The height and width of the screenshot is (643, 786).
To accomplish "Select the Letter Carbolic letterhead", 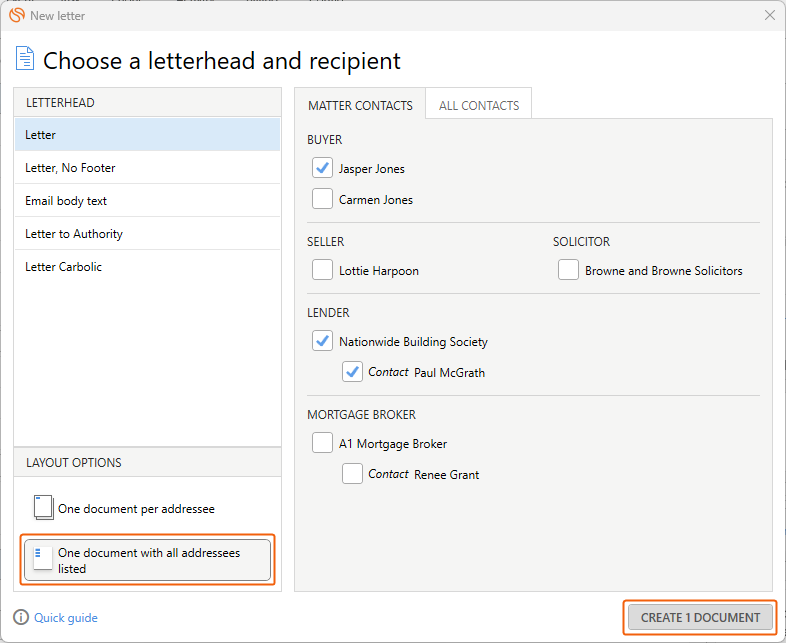I will point(147,267).
